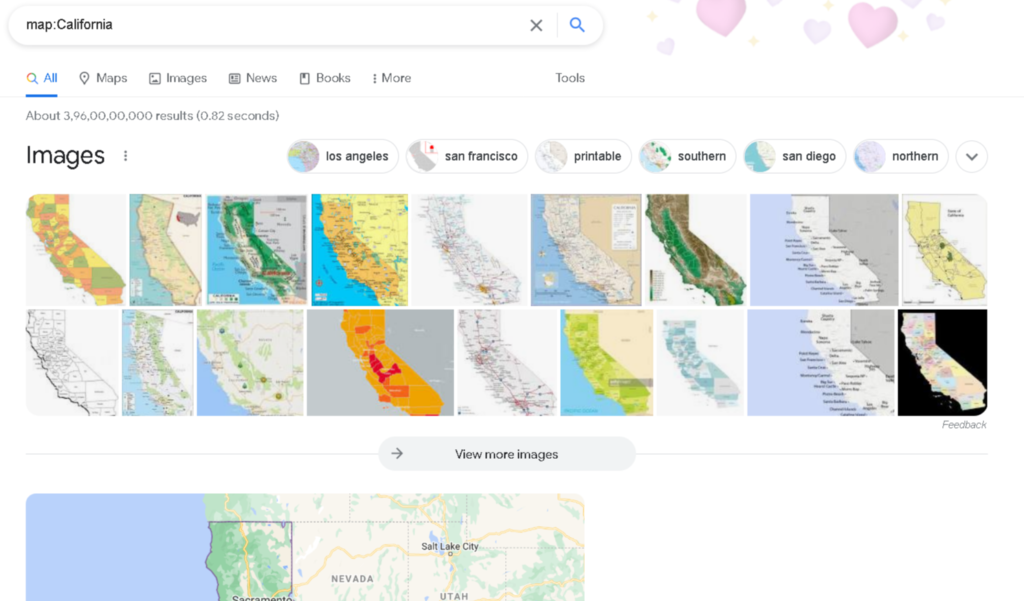Select the 'southern' filter chip

pos(687,156)
